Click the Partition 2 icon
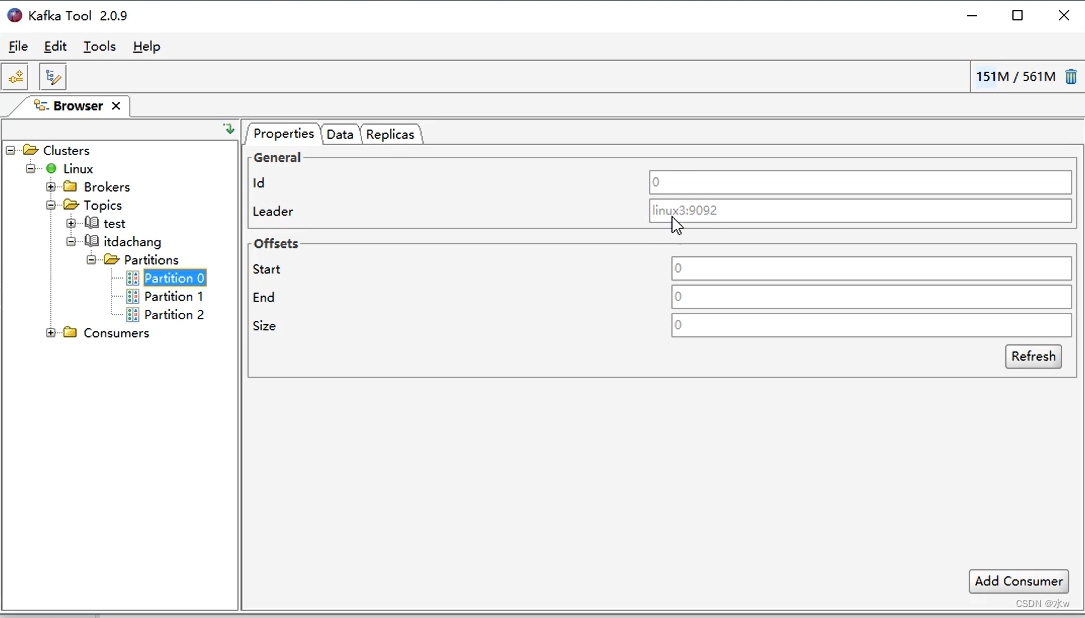The image size is (1085, 618). tap(133, 314)
